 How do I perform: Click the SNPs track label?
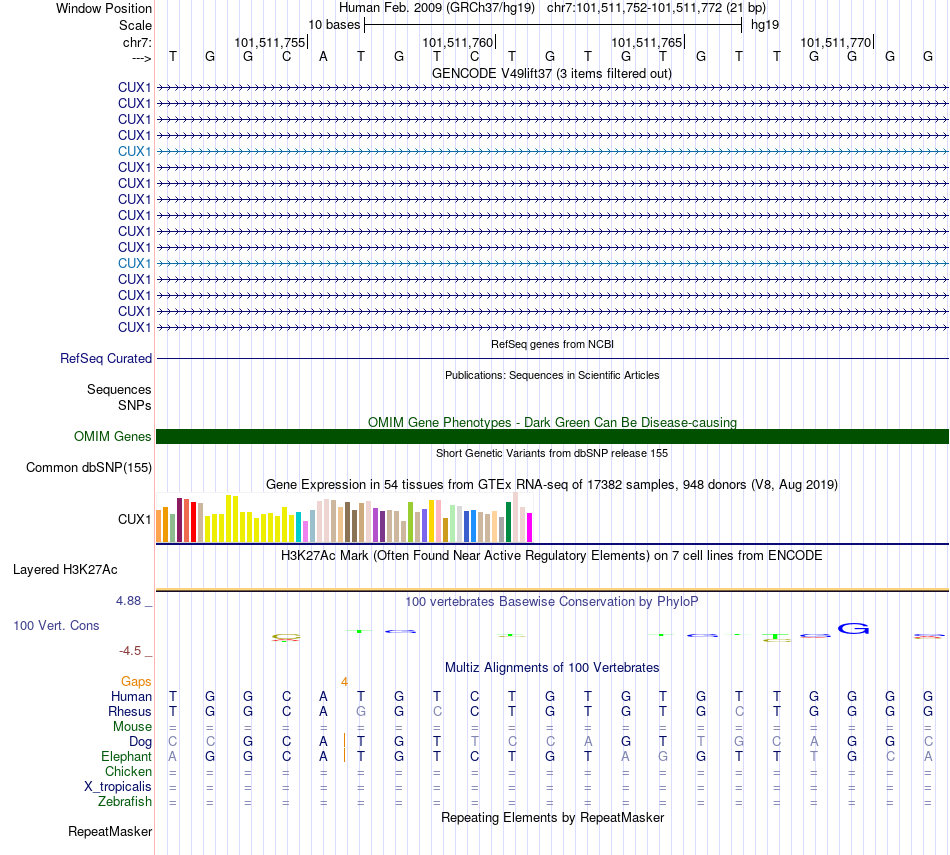pos(135,405)
